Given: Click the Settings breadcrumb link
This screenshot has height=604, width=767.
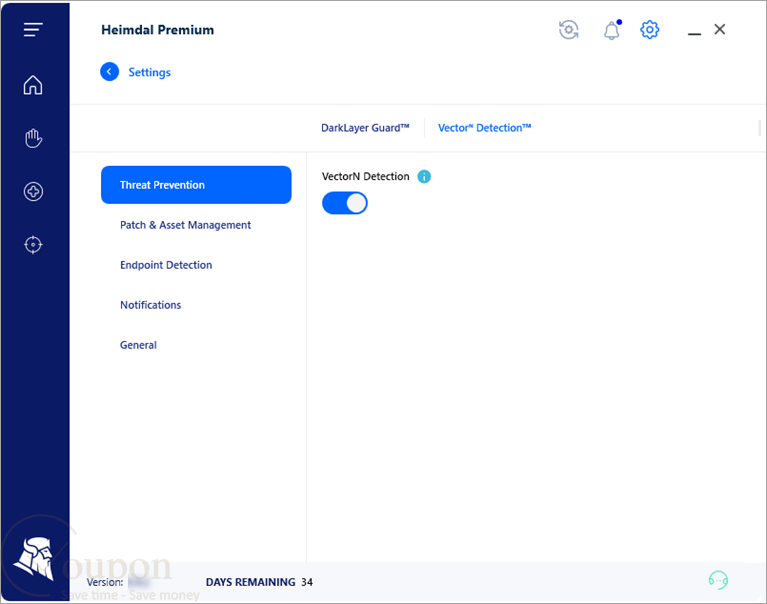Looking at the screenshot, I should coord(150,72).
